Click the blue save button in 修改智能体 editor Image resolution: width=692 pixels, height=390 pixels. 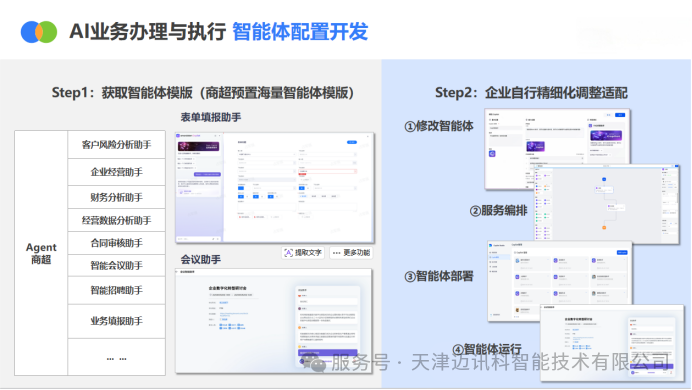(621, 115)
